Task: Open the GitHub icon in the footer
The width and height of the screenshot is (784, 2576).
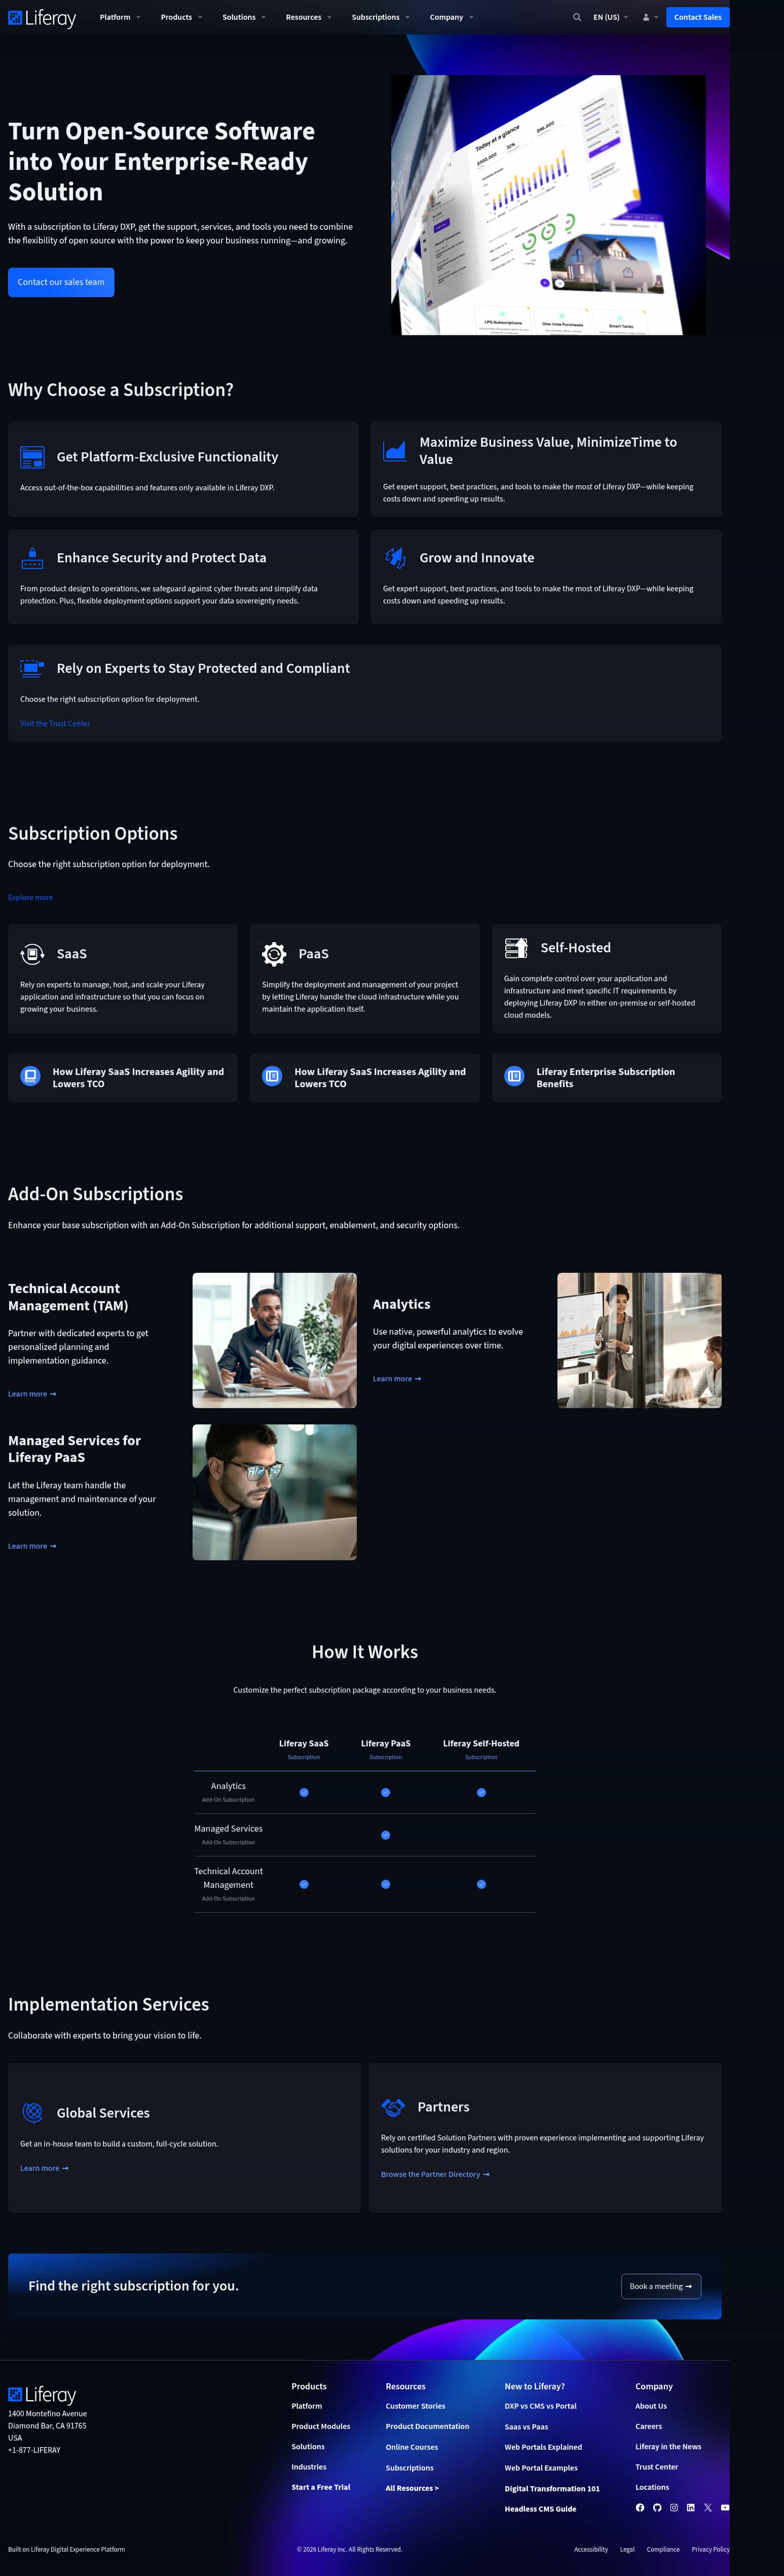Action: point(657,2507)
